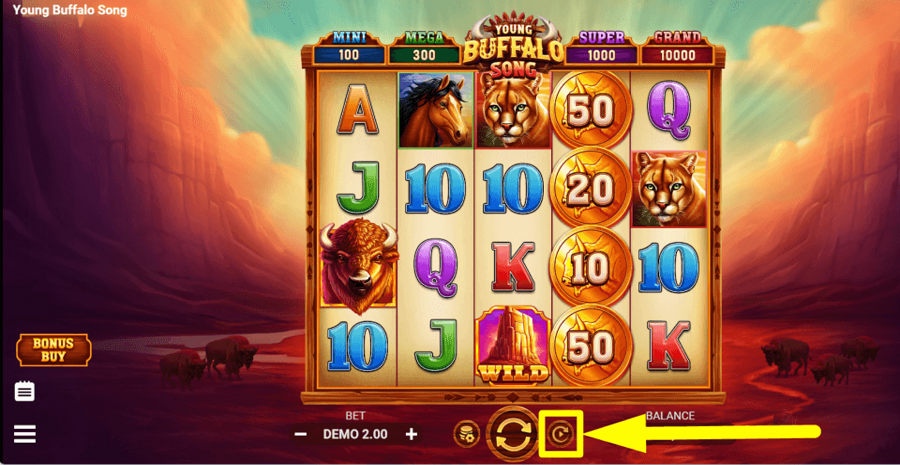The image size is (900, 465).
Task: Decrease the bet with the minus button
Action: [300, 434]
